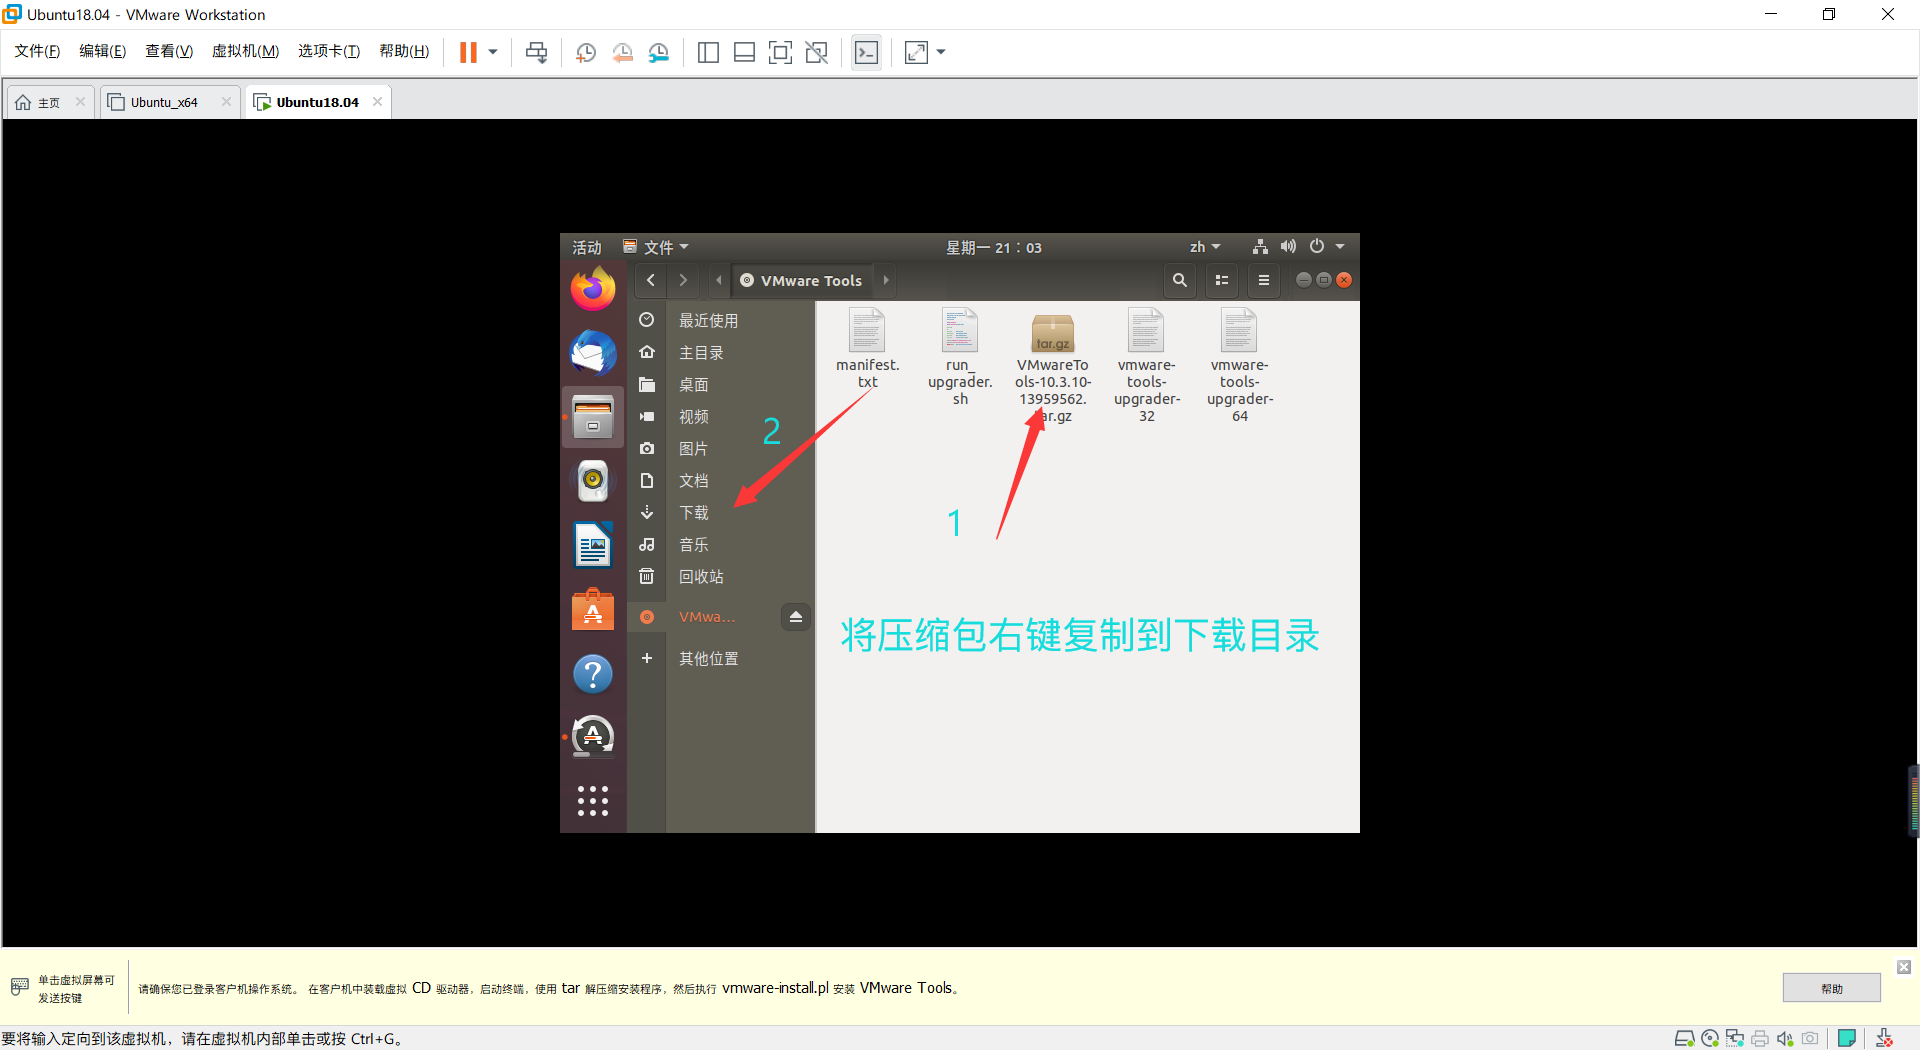Viewport: 1920px width, 1050px height.
Task: Eject the VMware Tools disc
Action: click(796, 617)
